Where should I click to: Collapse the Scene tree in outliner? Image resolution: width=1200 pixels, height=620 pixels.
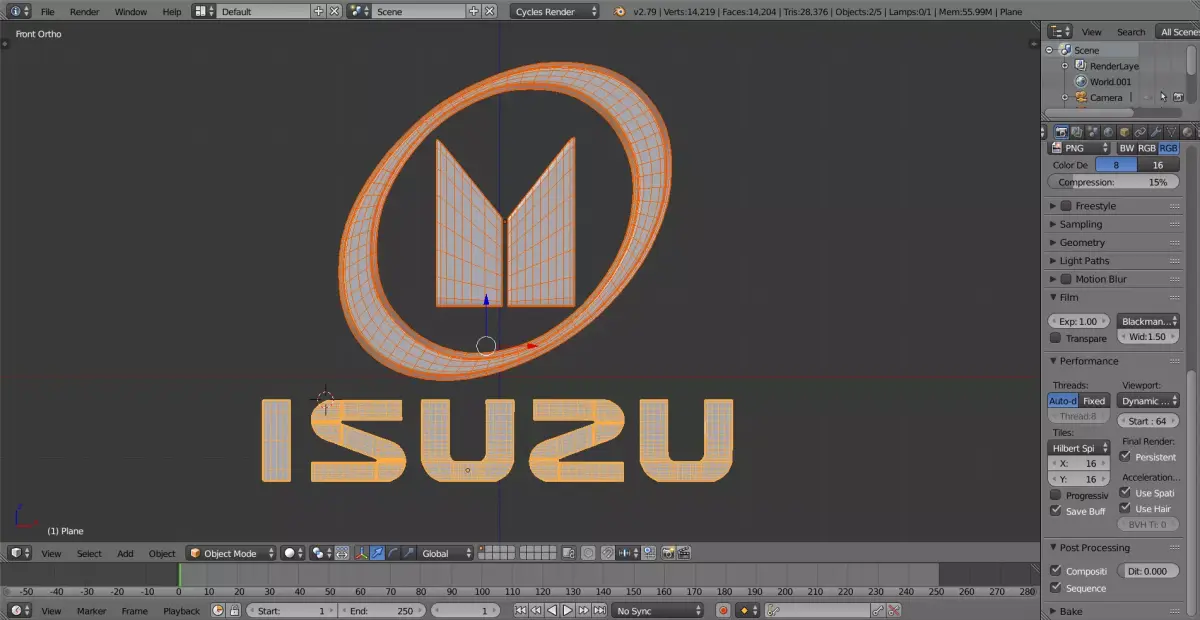[x=1050, y=50]
